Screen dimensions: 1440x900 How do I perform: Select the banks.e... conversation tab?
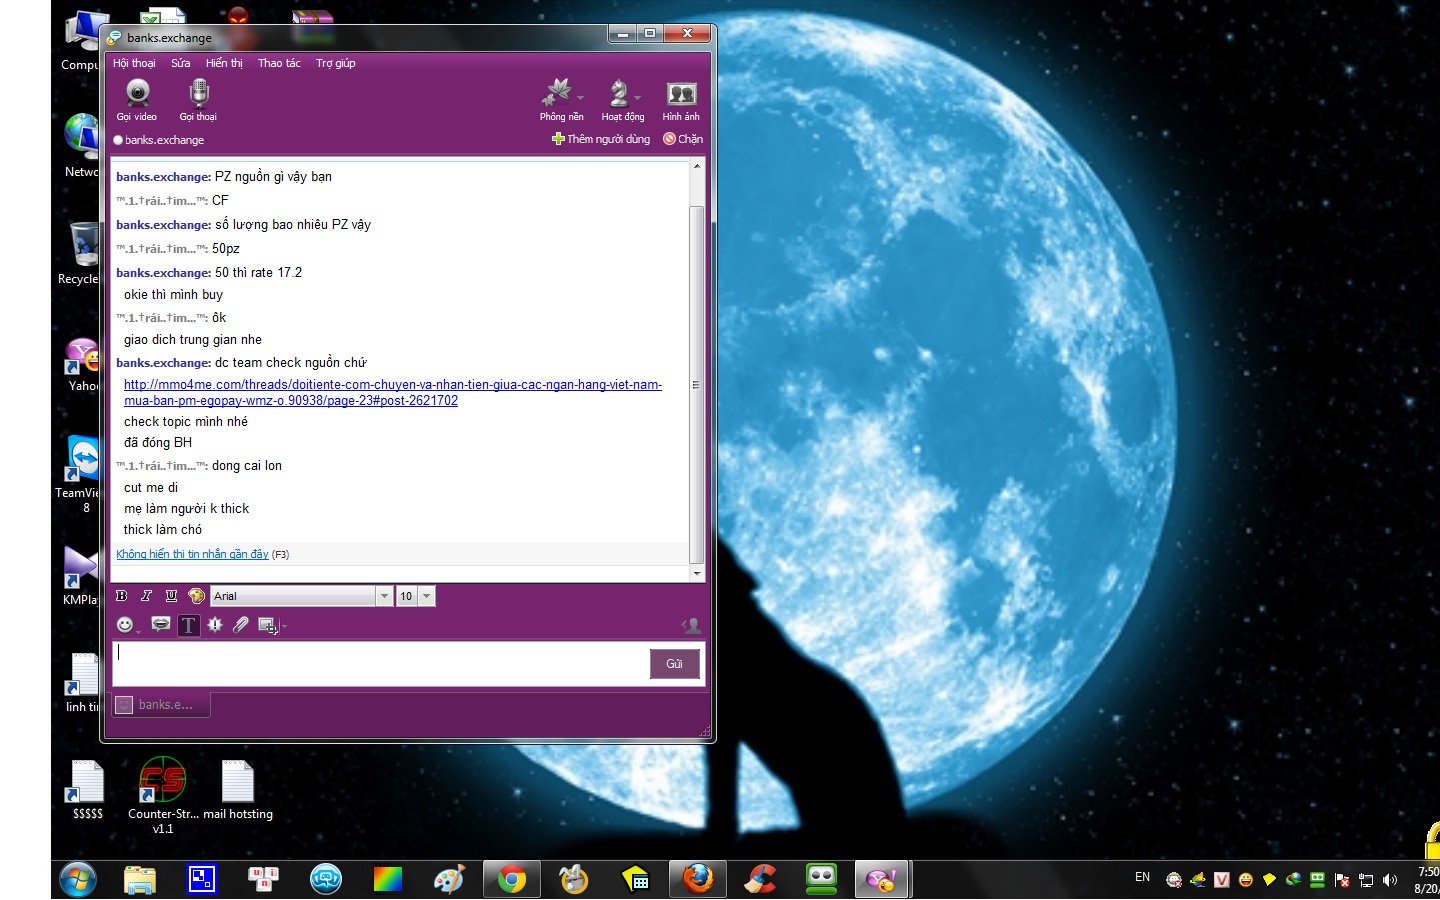pos(161,705)
